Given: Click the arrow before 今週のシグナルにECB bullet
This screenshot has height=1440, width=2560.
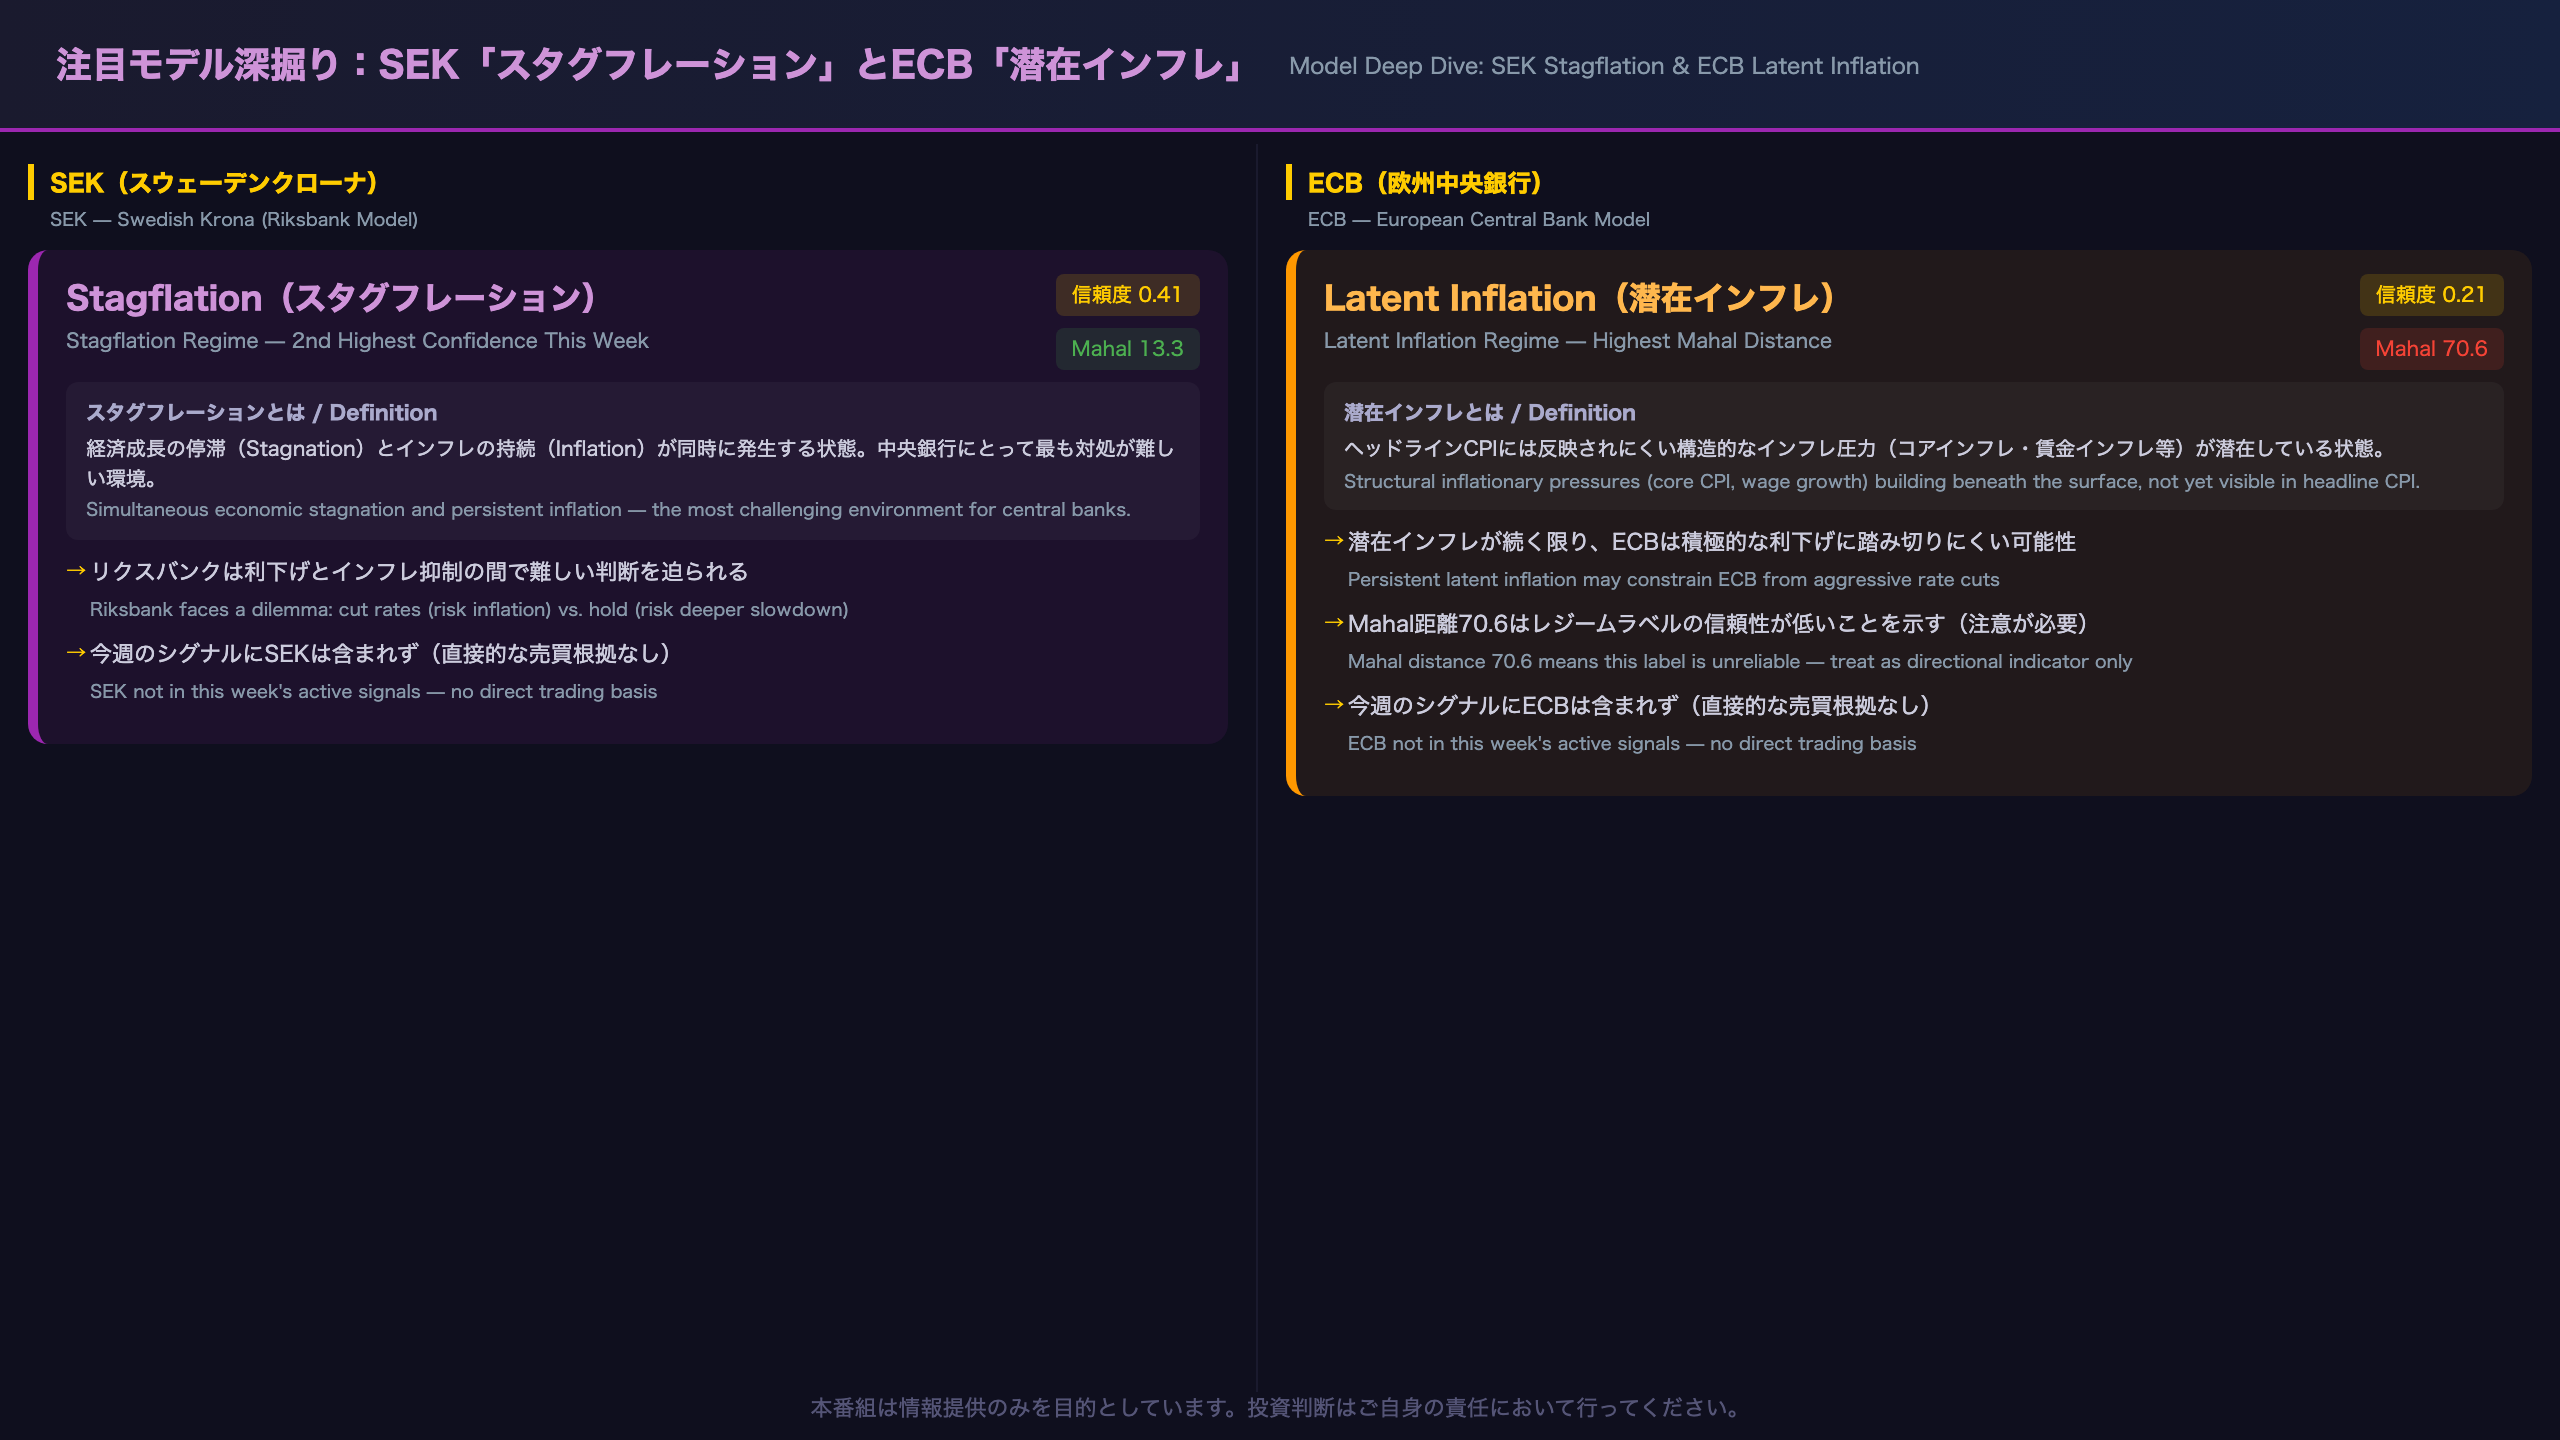Looking at the screenshot, I should pos(1334,705).
